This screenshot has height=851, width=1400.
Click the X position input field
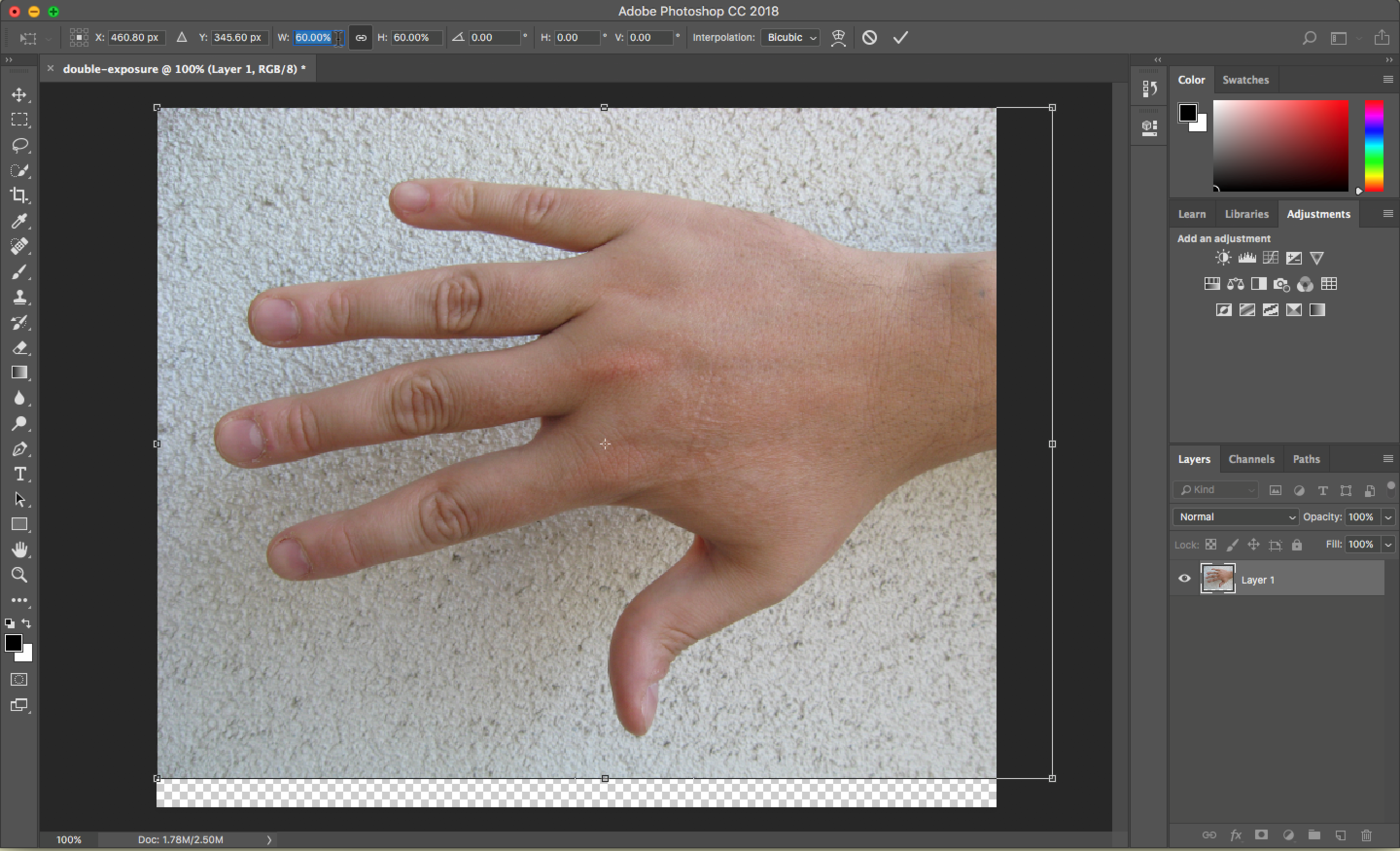[137, 37]
